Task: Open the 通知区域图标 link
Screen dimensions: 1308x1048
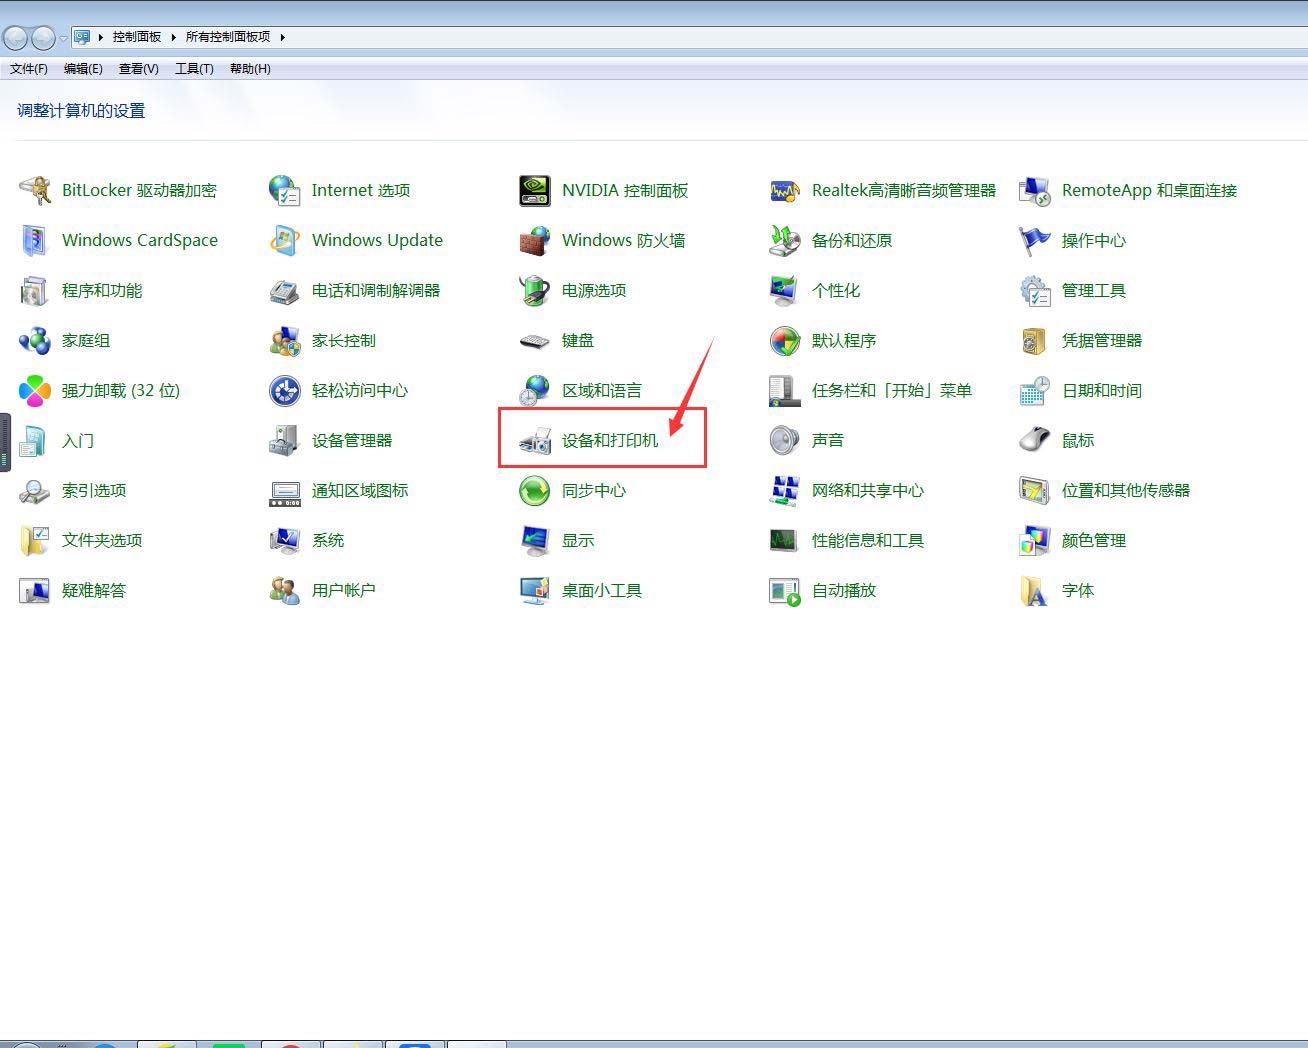Action: [x=360, y=490]
